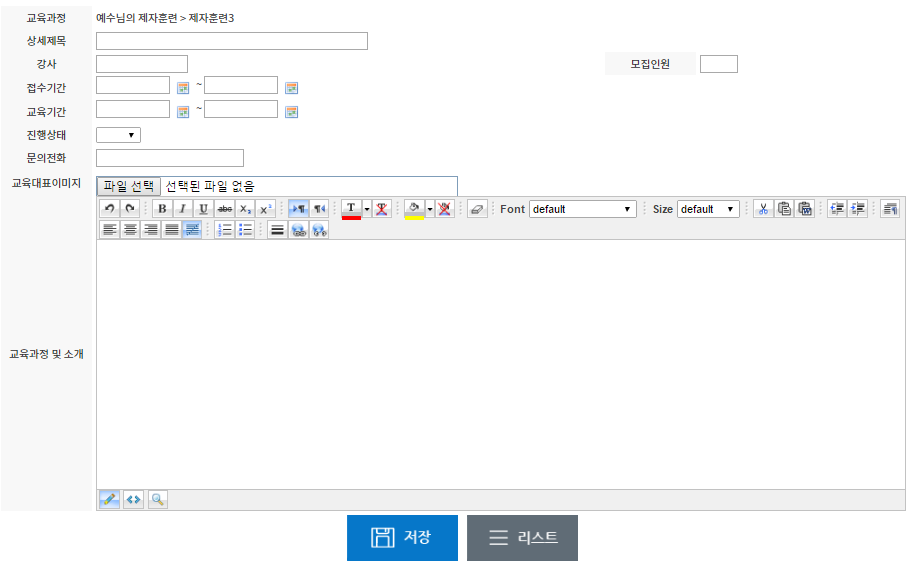The height and width of the screenshot is (579, 920).
Task: Remove the text color
Action: pos(382,209)
